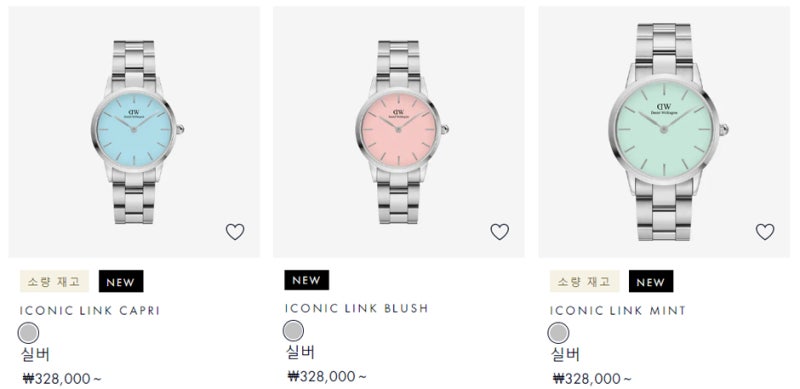
Task: Open ICONIC LINK MINT product link
Action: coord(618,310)
